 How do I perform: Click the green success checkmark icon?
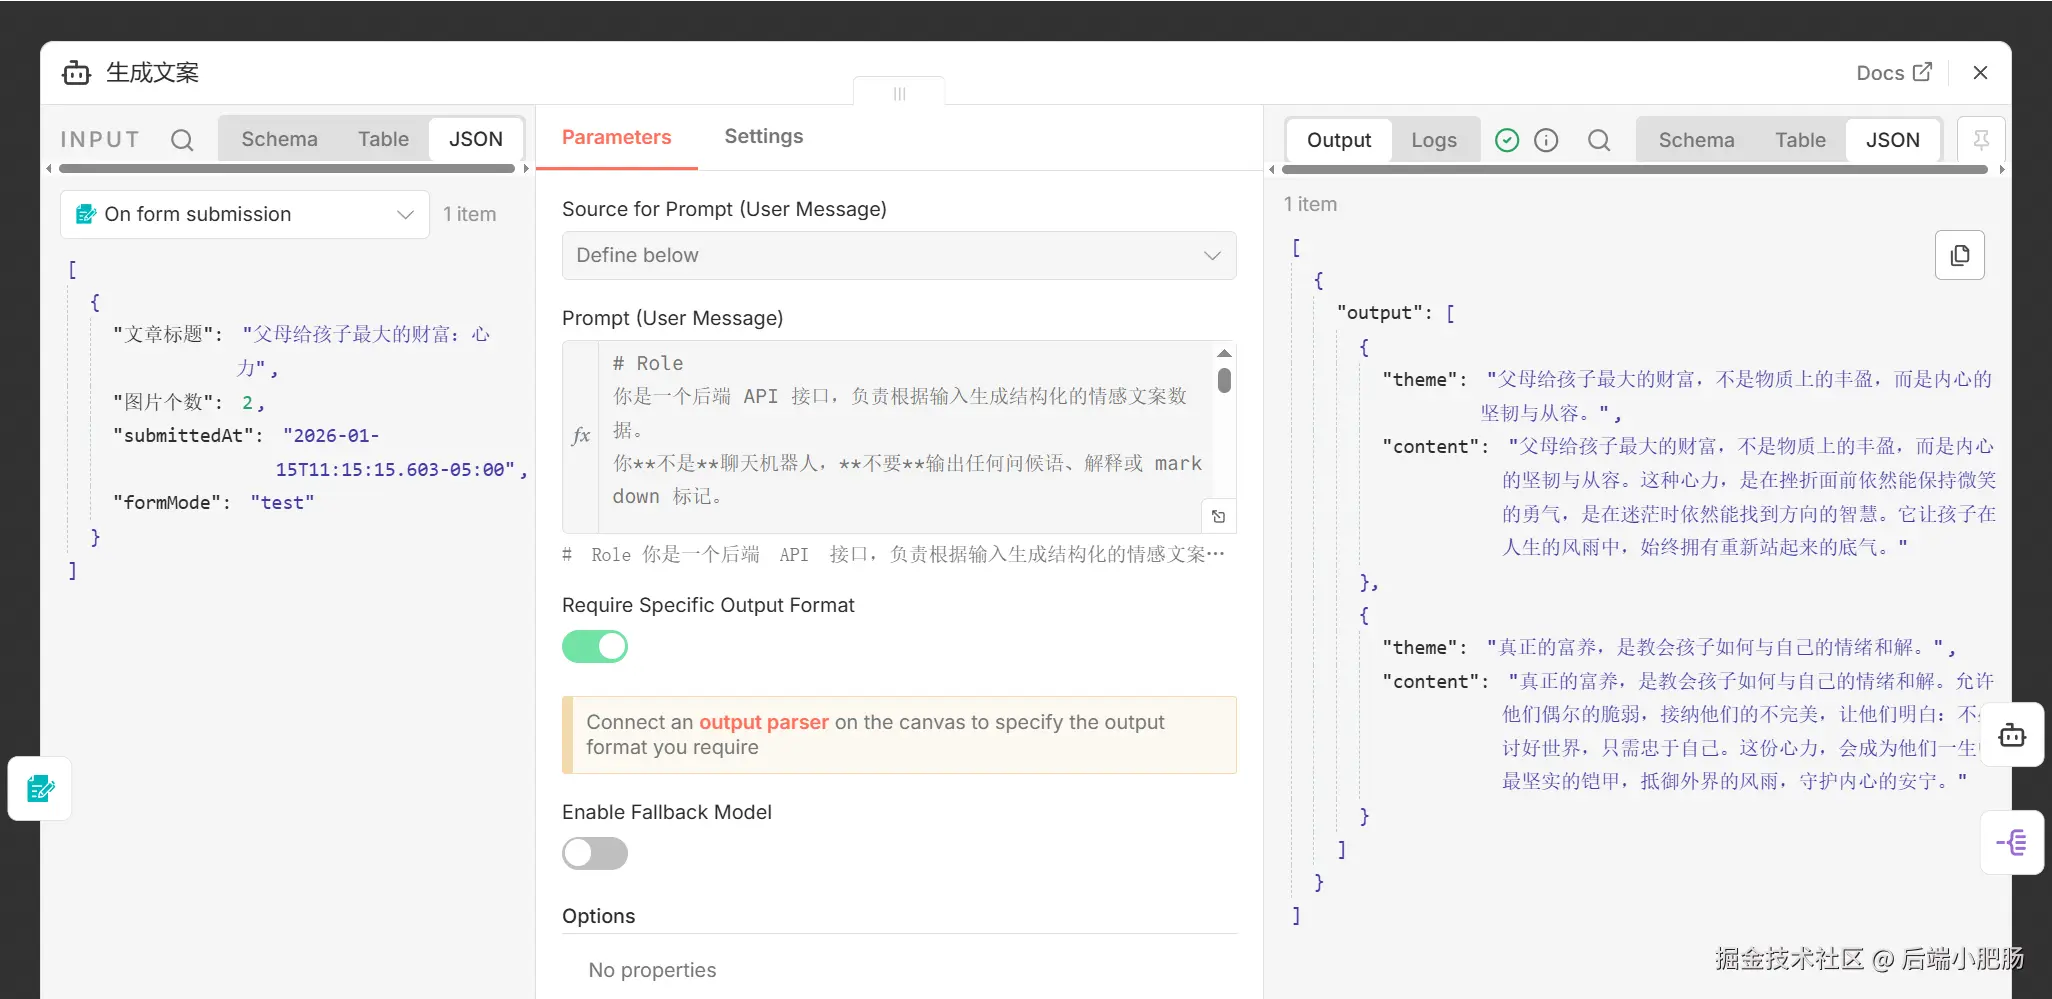tap(1507, 141)
